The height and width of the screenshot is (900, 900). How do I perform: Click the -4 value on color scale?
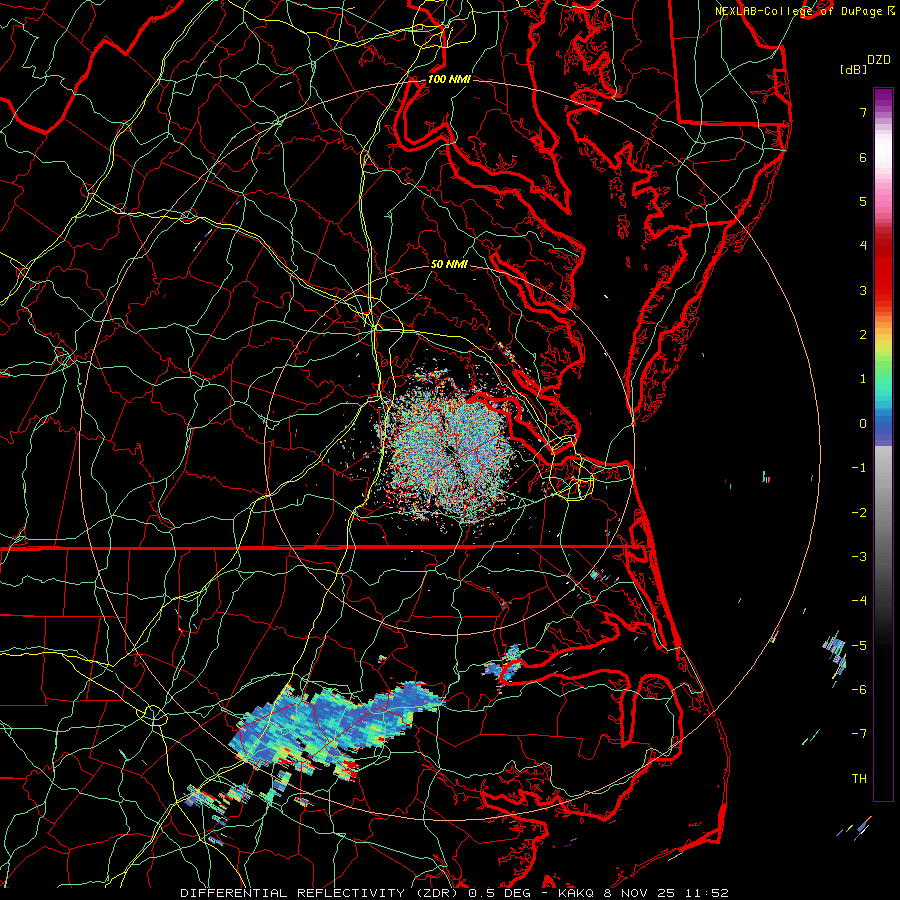pos(859,601)
